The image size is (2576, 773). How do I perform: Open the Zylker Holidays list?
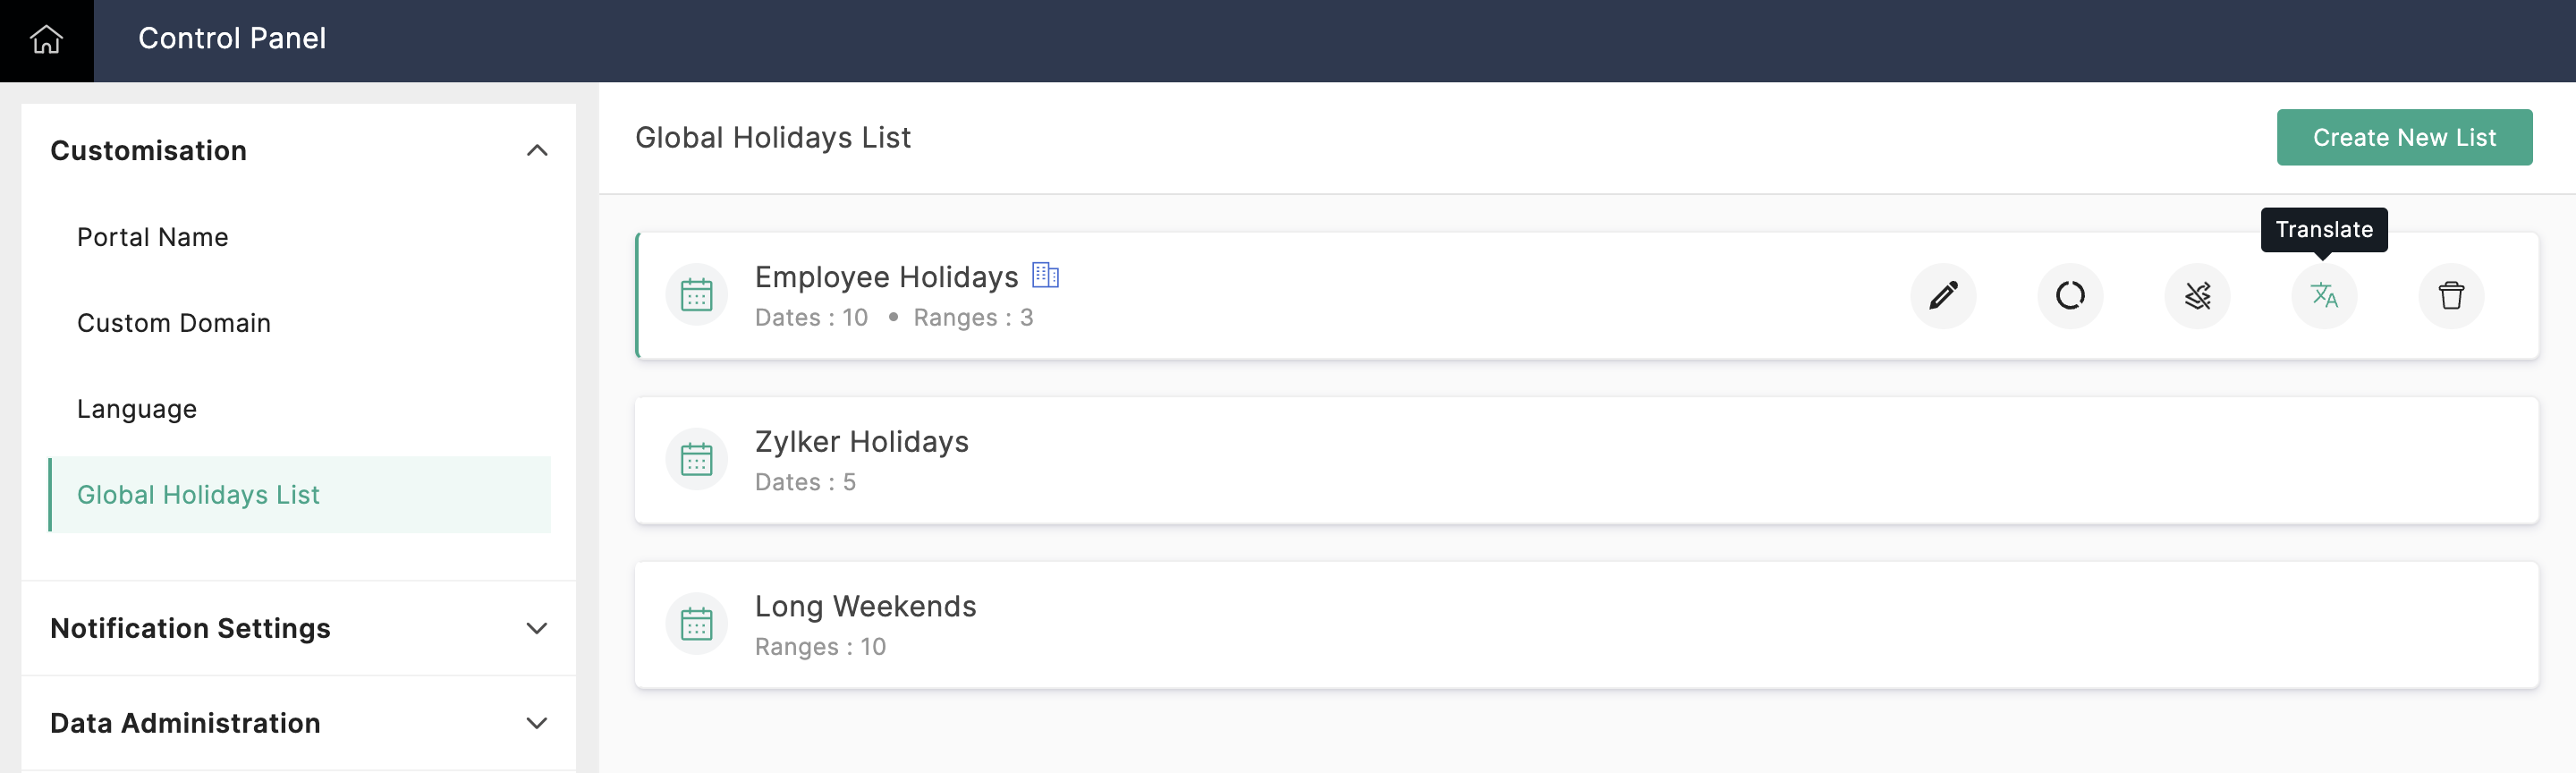[861, 442]
